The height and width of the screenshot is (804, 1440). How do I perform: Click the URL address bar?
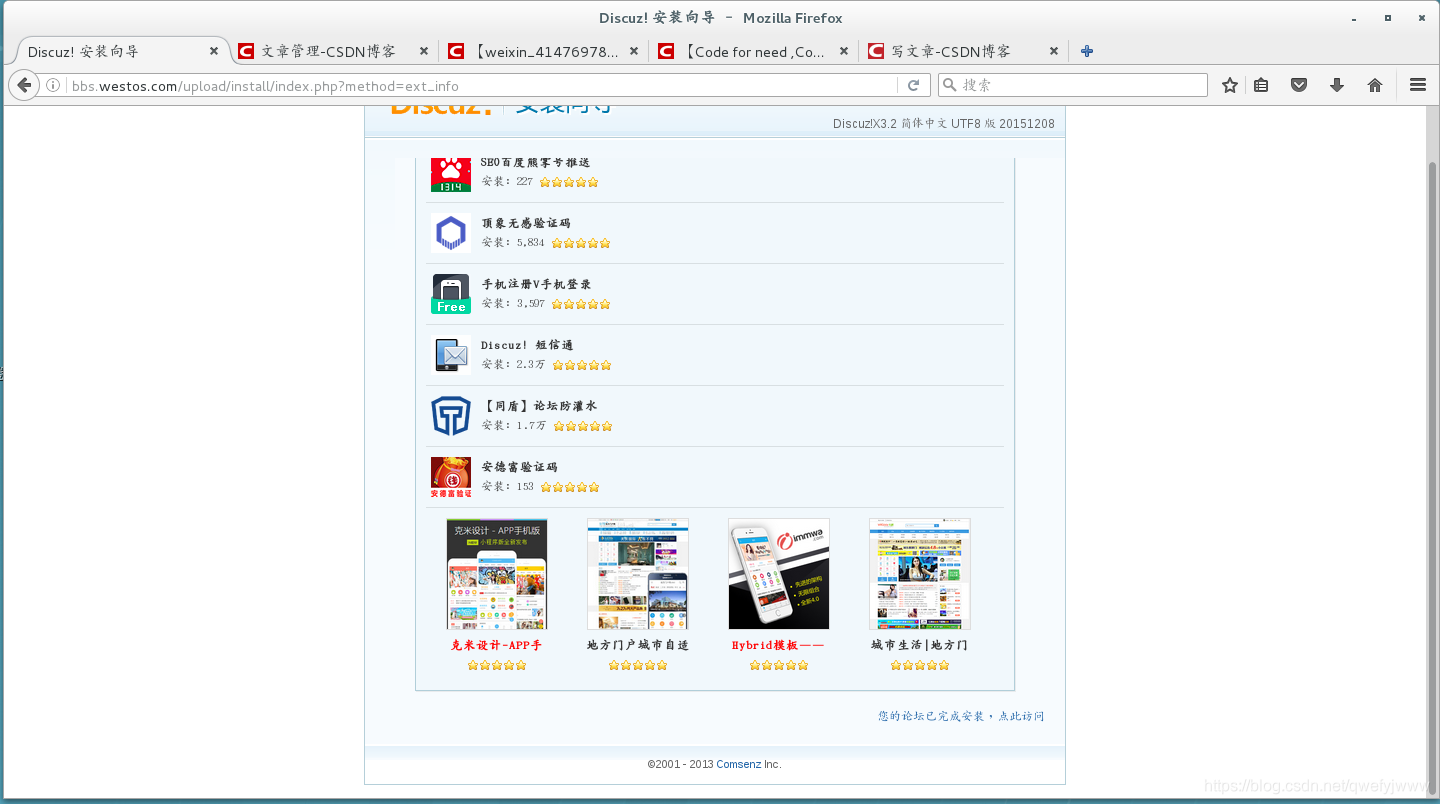(480, 85)
